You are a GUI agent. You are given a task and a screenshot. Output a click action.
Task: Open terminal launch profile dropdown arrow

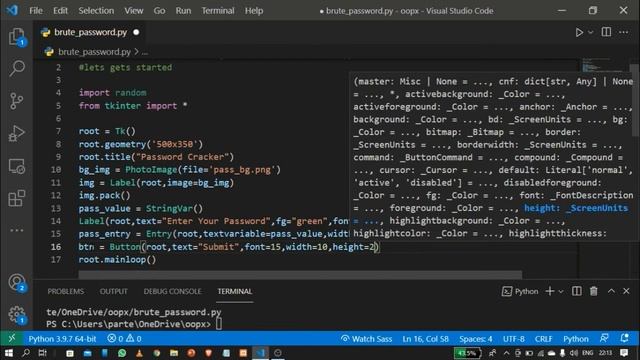(561, 291)
